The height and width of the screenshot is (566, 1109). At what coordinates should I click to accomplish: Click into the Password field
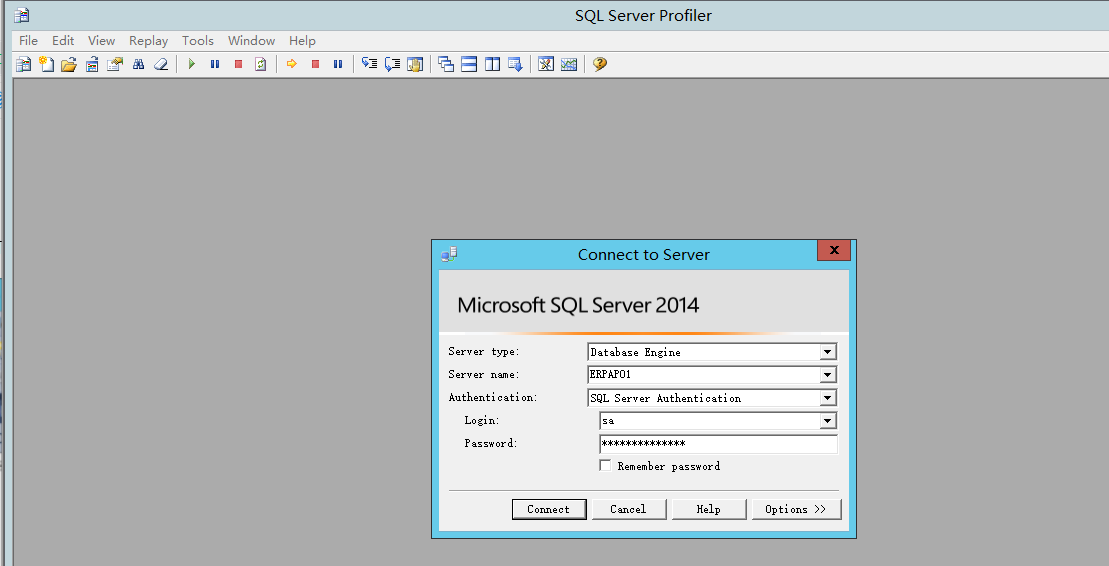[x=718, y=444]
